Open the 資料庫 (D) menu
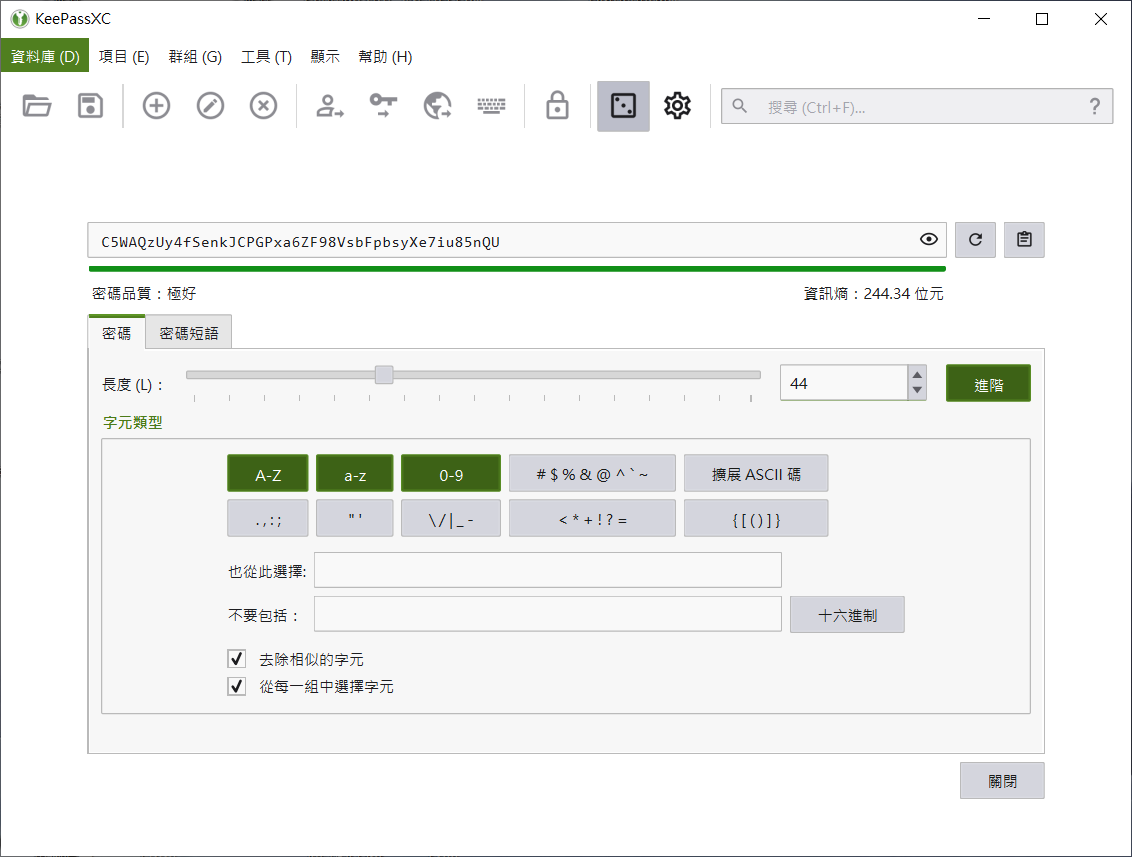The width and height of the screenshot is (1132, 857). tap(45, 56)
